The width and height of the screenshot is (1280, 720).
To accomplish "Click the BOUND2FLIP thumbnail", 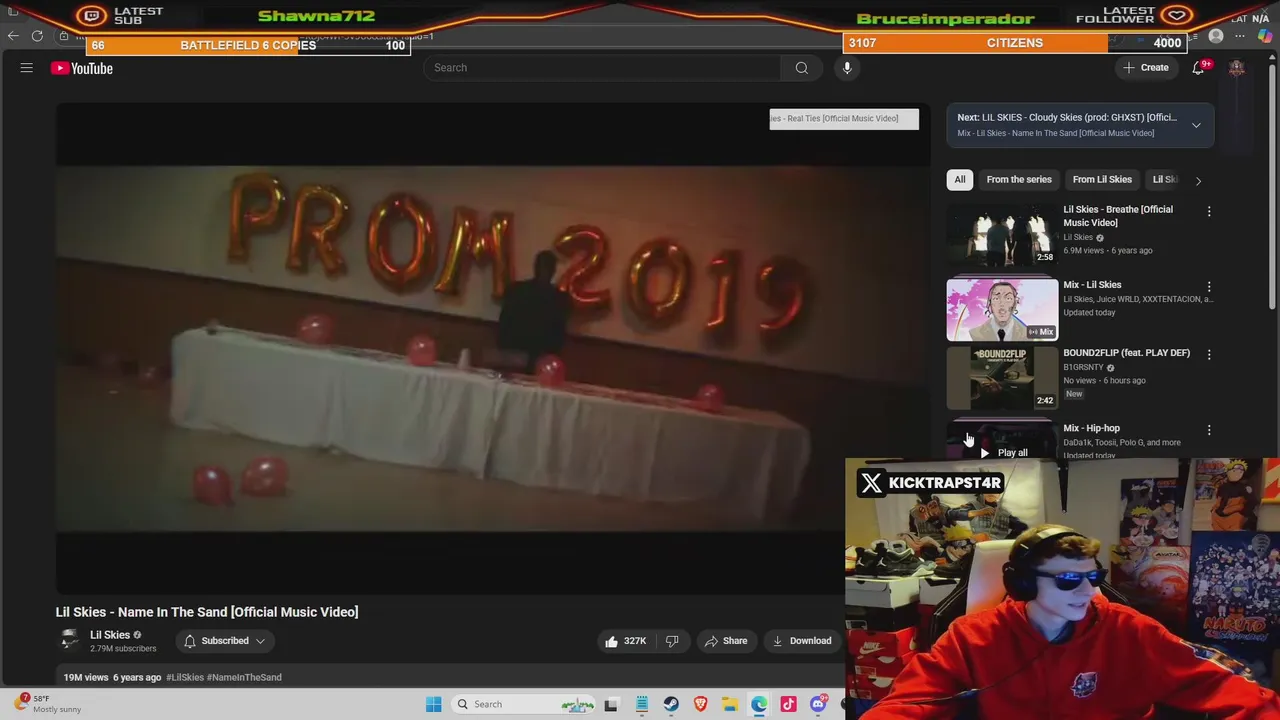I will click(x=1002, y=377).
